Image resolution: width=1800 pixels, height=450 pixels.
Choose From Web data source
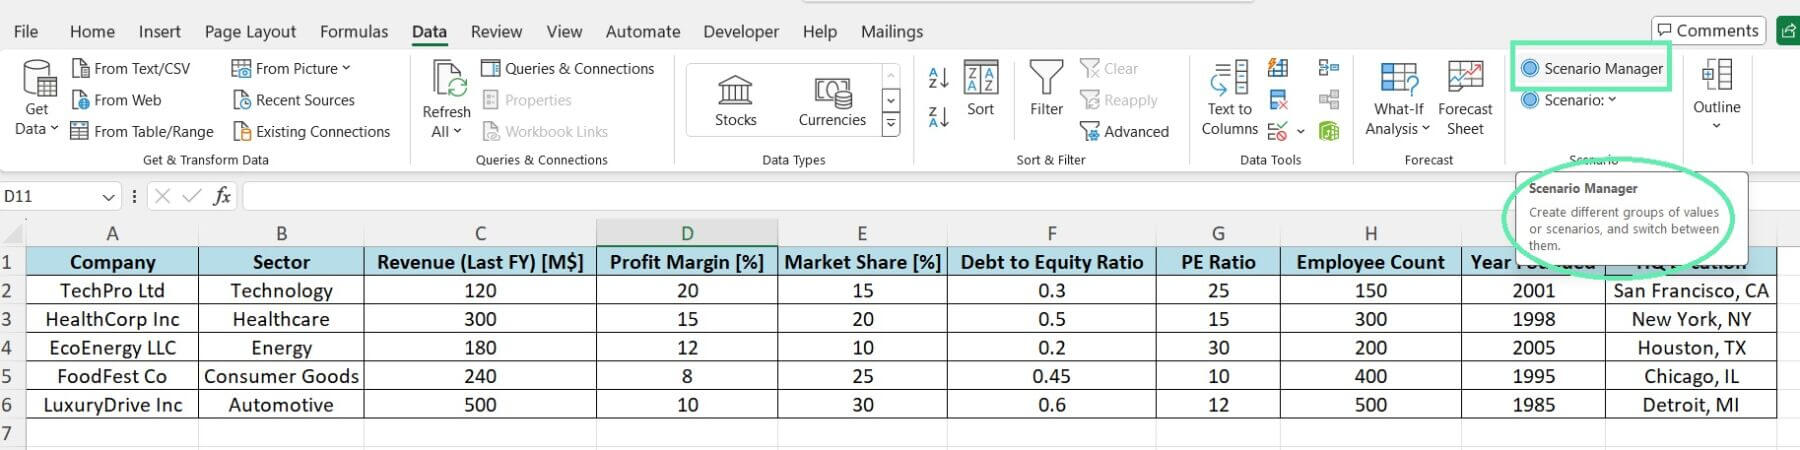(116, 100)
